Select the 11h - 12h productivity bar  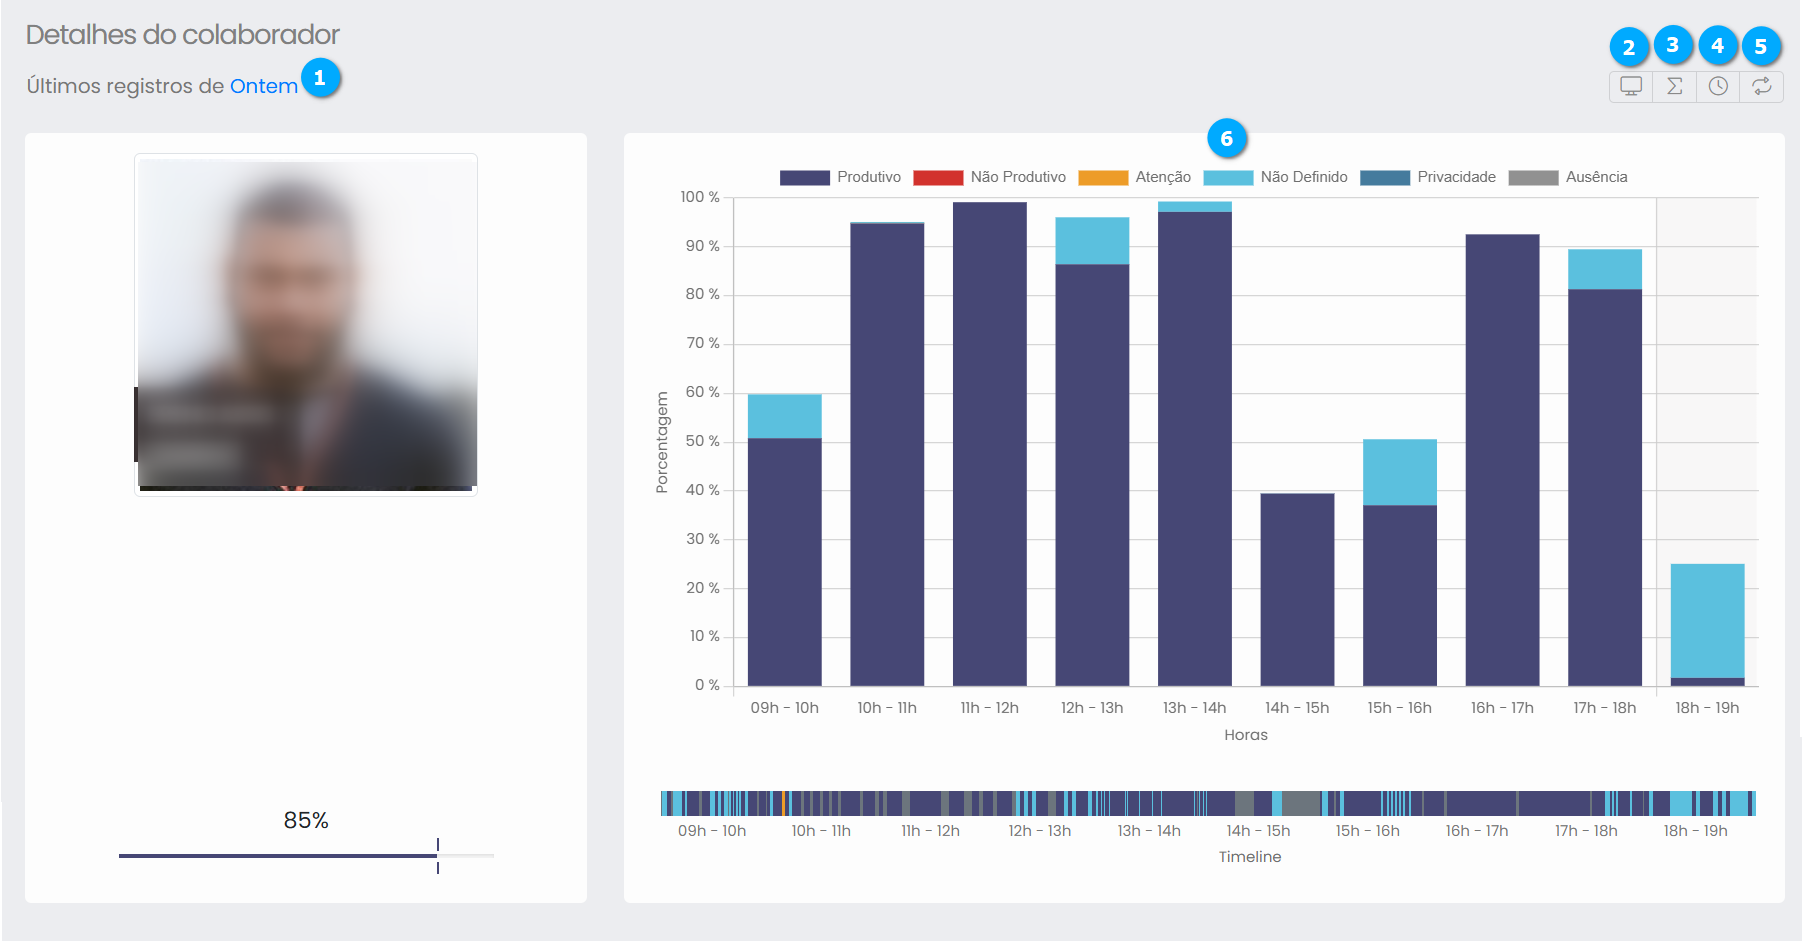point(989,444)
